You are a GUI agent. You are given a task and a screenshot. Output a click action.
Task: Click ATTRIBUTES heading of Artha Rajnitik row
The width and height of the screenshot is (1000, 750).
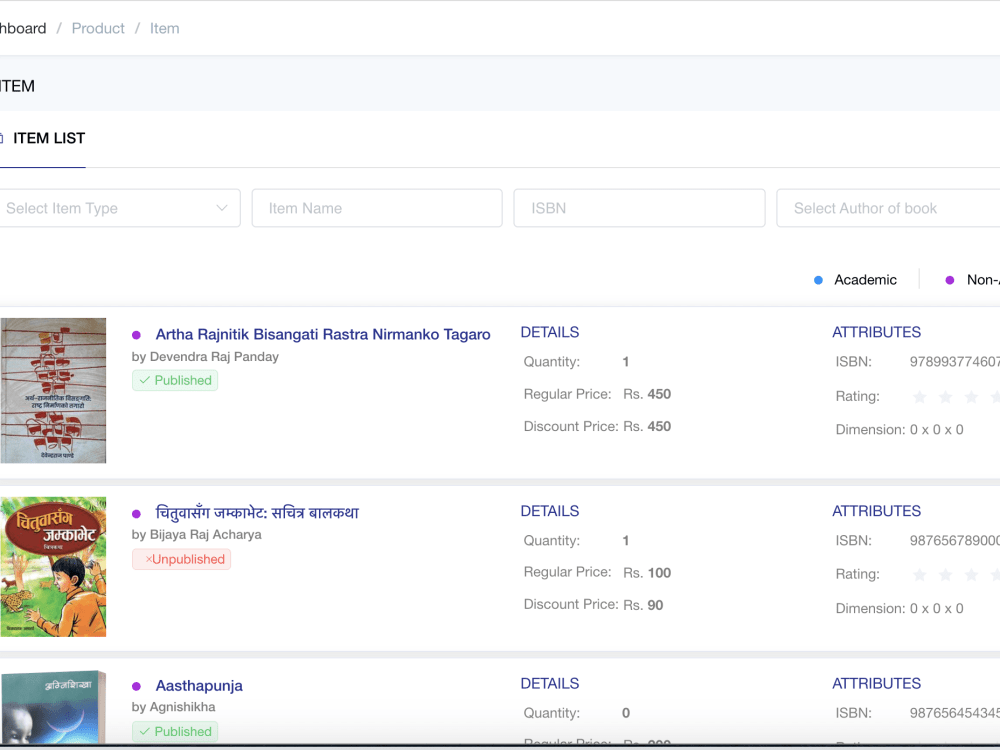(876, 332)
